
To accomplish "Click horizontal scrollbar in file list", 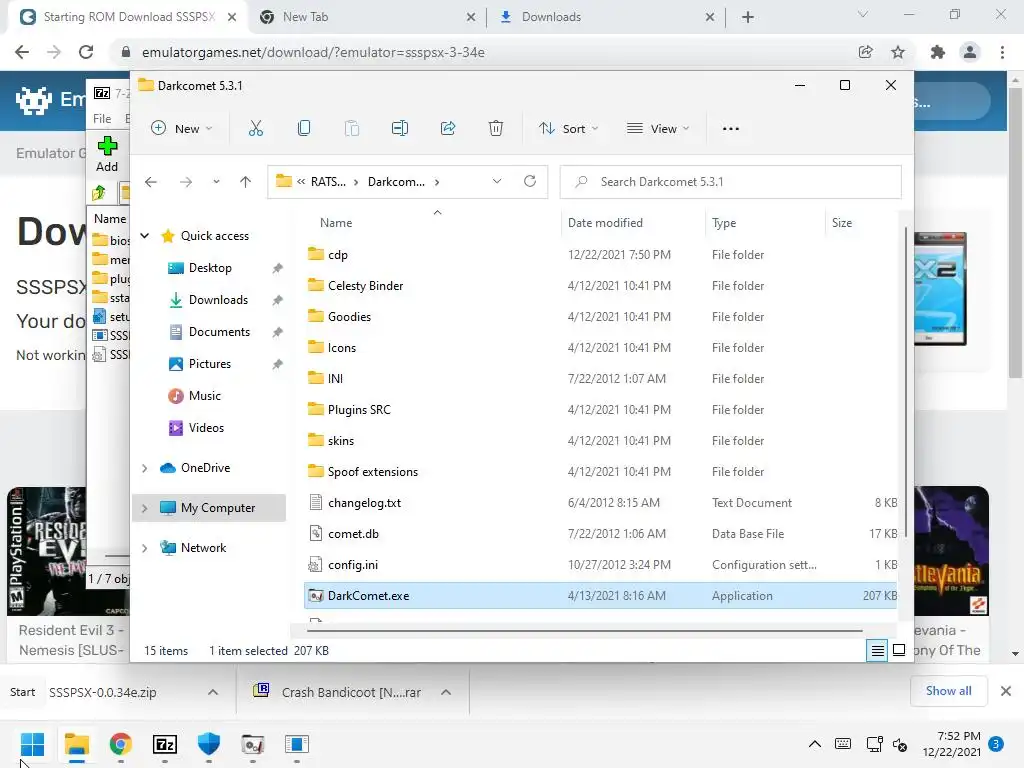I will [x=584, y=631].
